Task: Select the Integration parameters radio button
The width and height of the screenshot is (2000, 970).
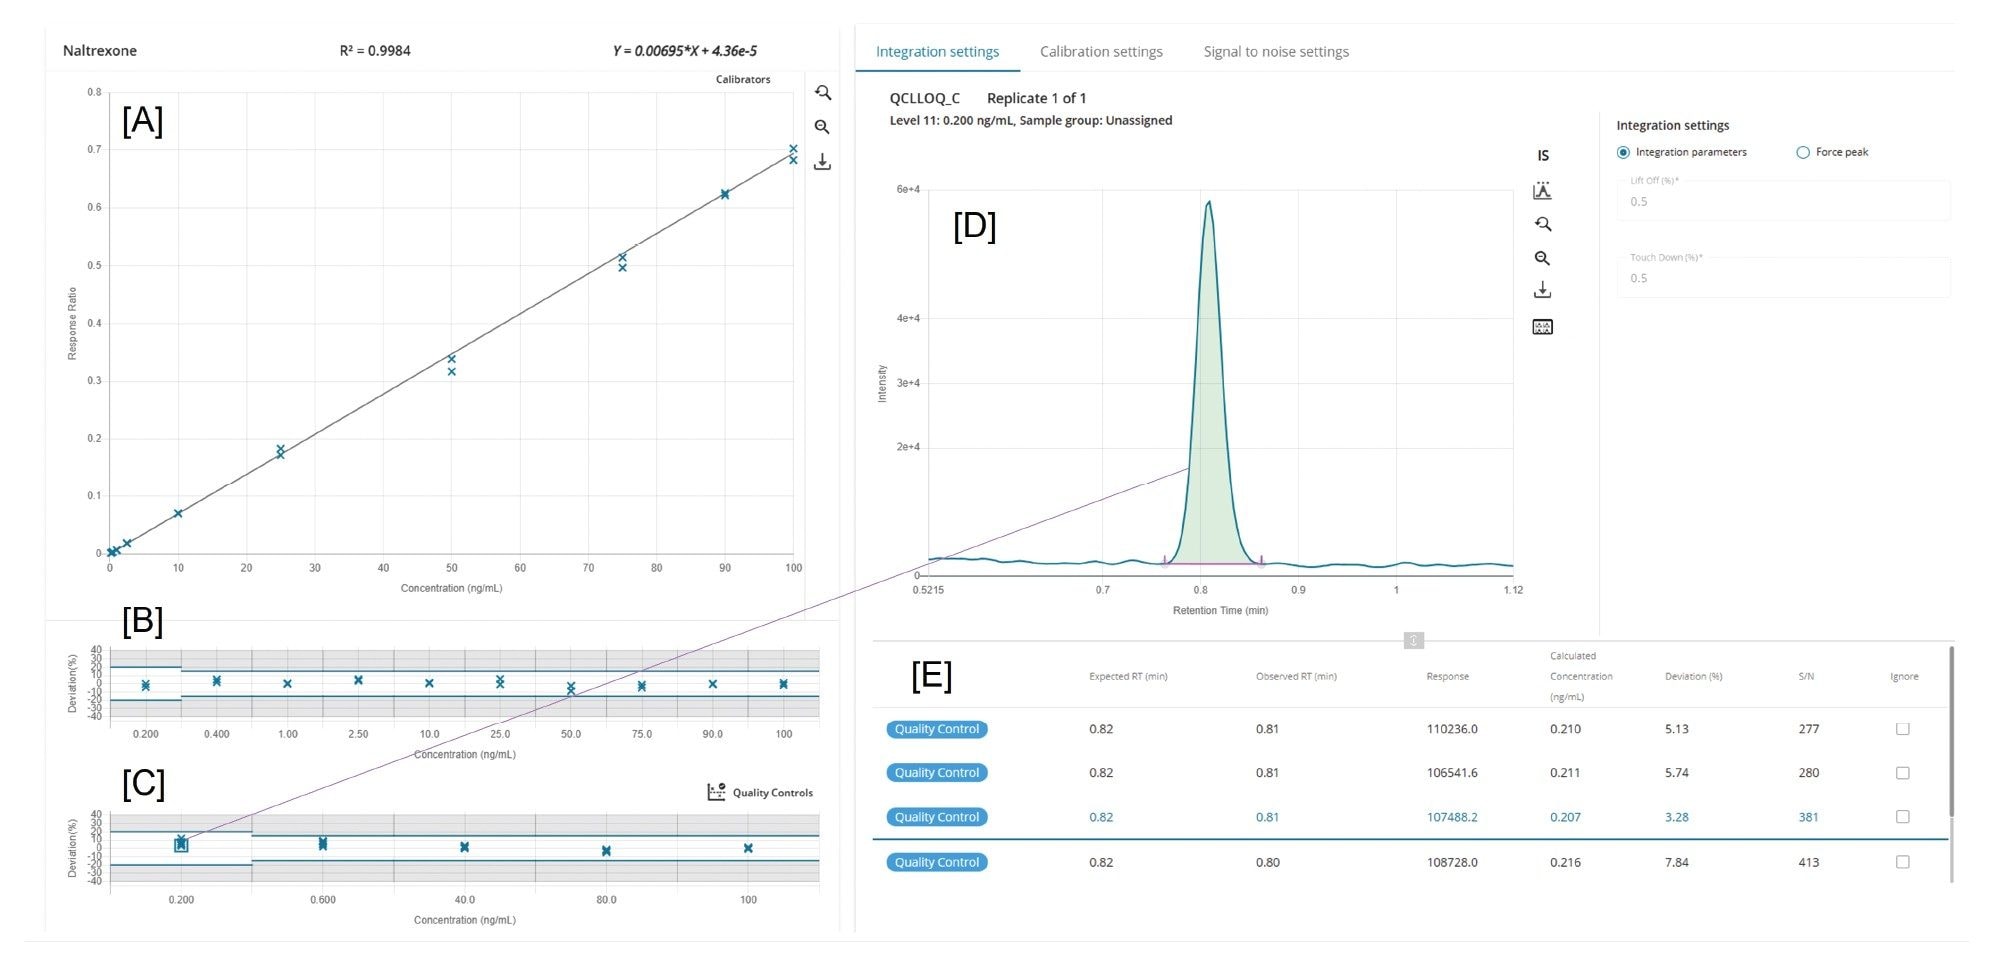Action: 1623,152
